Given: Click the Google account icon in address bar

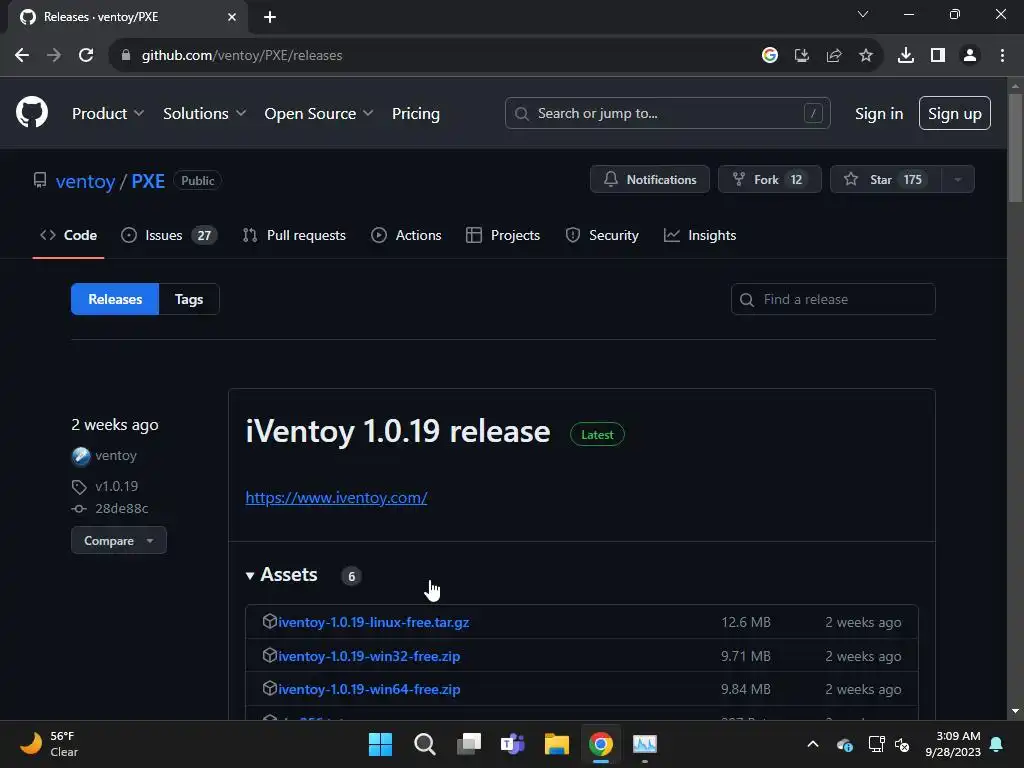Looking at the screenshot, I should [x=770, y=56].
